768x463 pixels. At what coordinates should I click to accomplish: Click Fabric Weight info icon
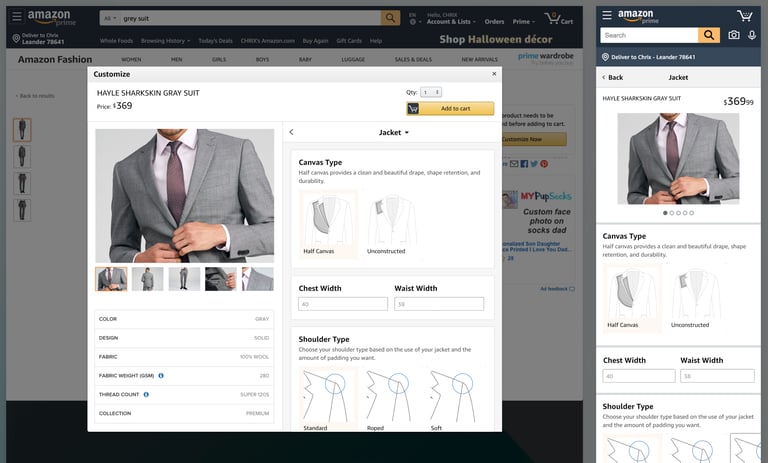[161, 376]
